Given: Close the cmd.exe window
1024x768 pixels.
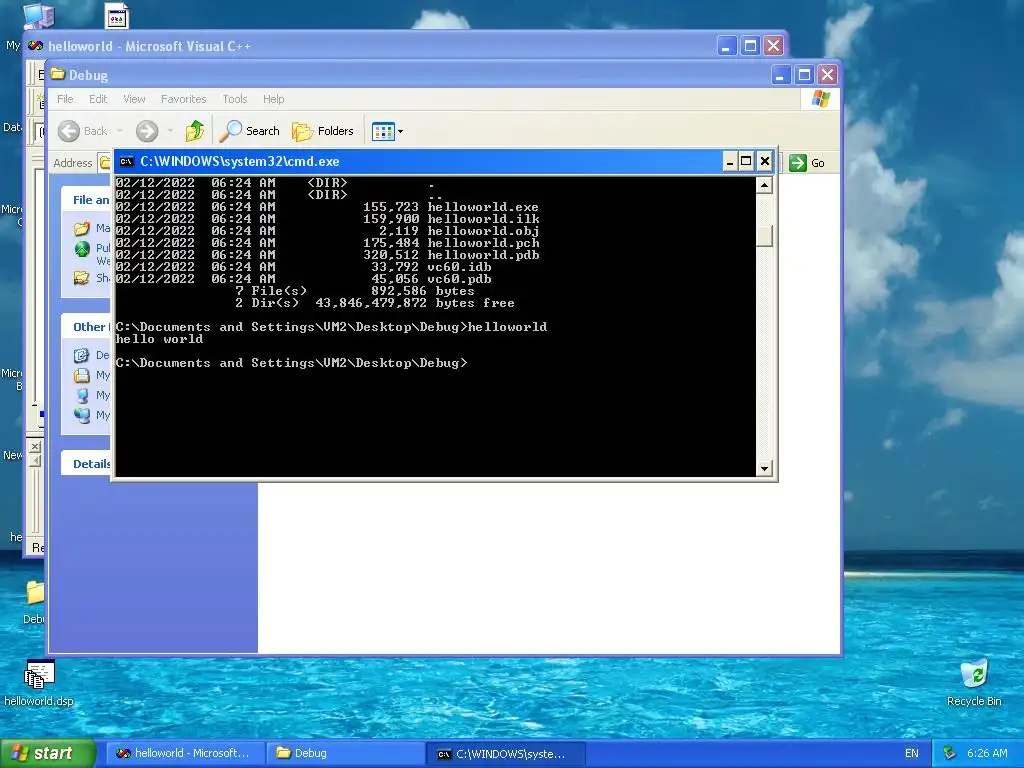Looking at the screenshot, I should (765, 161).
